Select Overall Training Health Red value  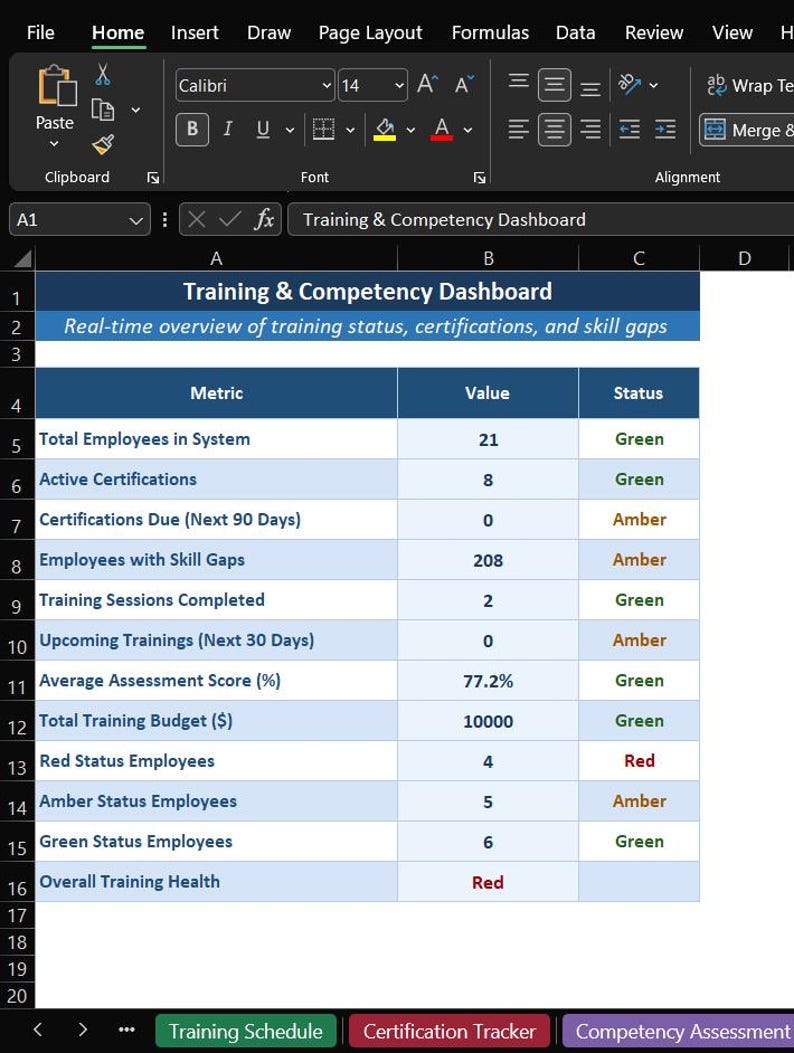click(x=488, y=882)
